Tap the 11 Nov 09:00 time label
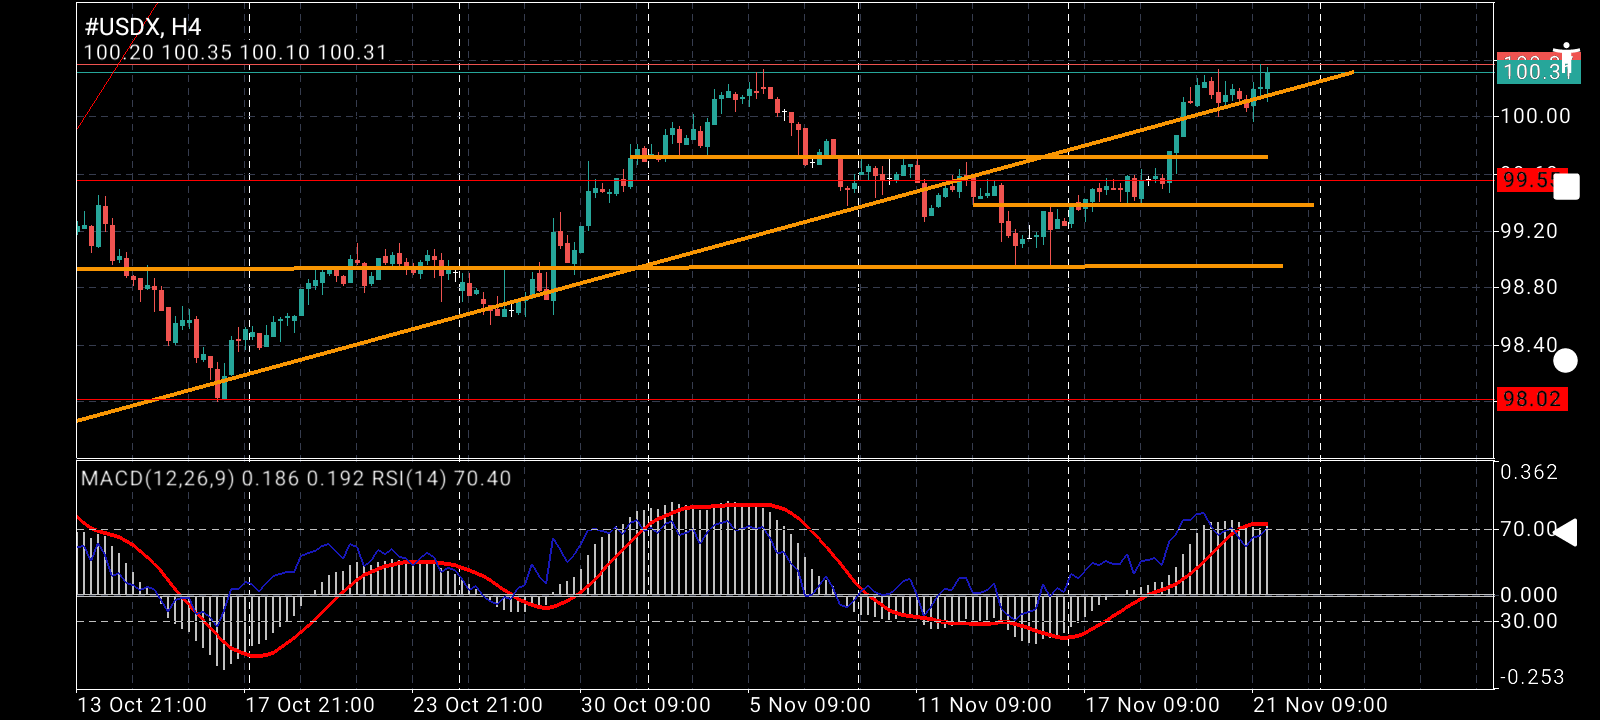 [x=984, y=705]
